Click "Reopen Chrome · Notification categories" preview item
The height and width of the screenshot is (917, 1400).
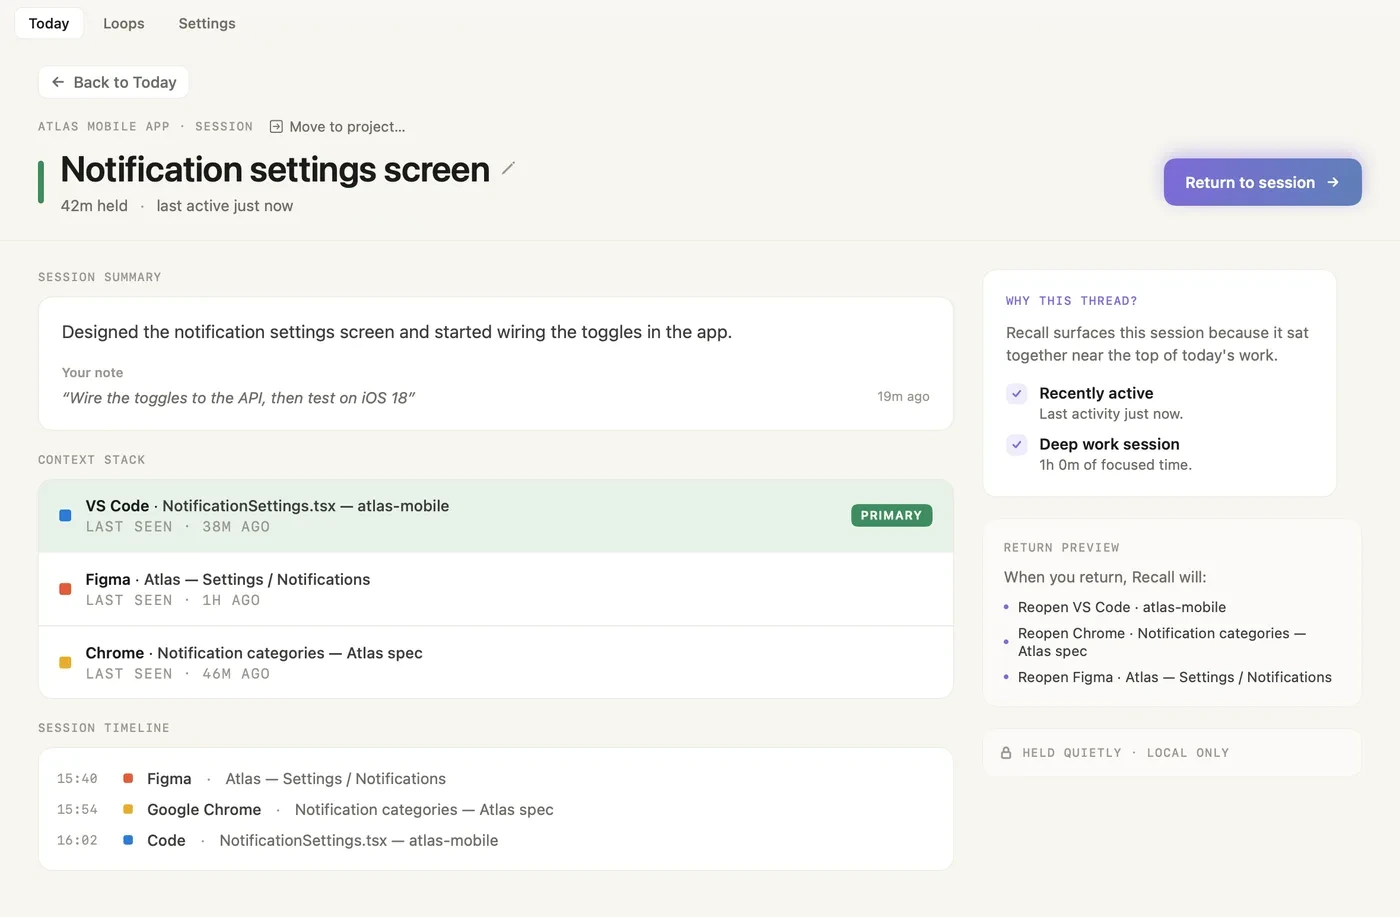[1162, 642]
